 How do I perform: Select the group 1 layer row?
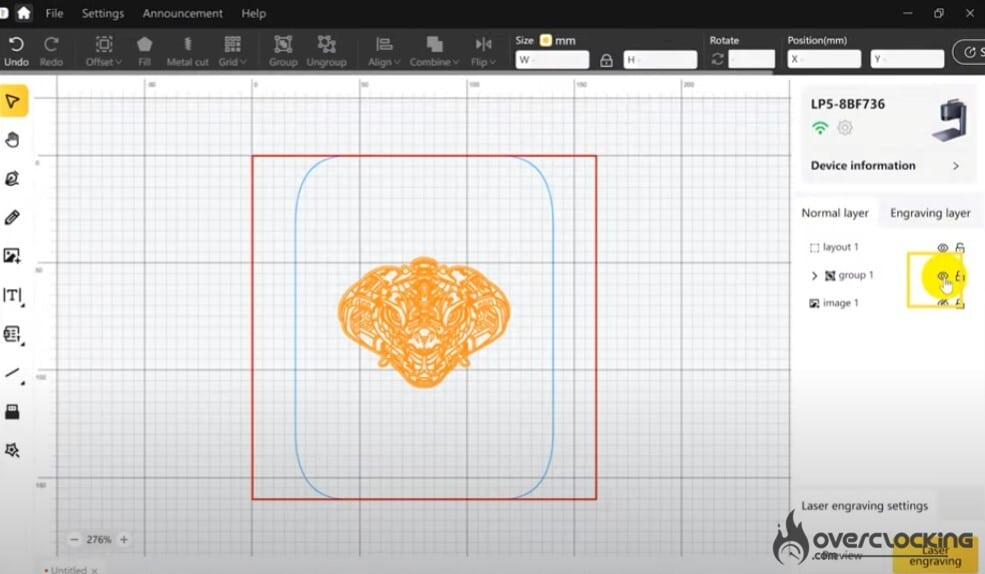click(x=887, y=275)
